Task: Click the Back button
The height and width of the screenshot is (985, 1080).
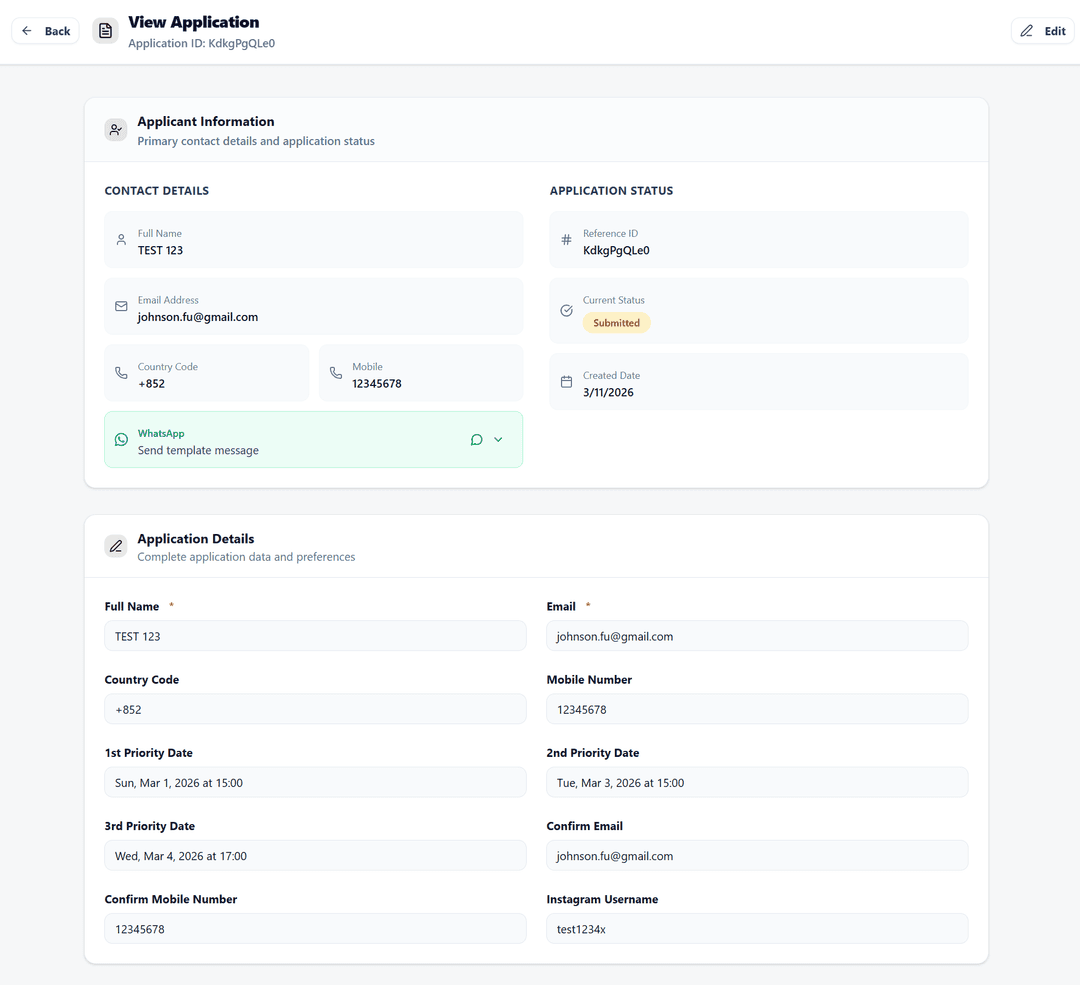Action: 45,30
